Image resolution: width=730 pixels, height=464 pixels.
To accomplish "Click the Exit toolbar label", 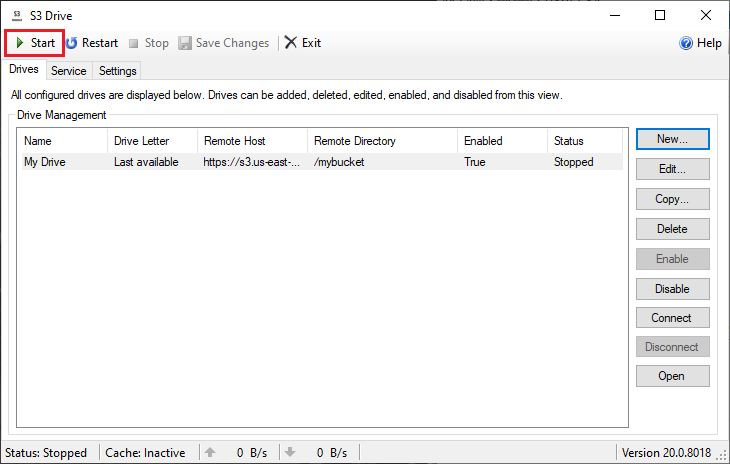I will pyautogui.click(x=311, y=43).
